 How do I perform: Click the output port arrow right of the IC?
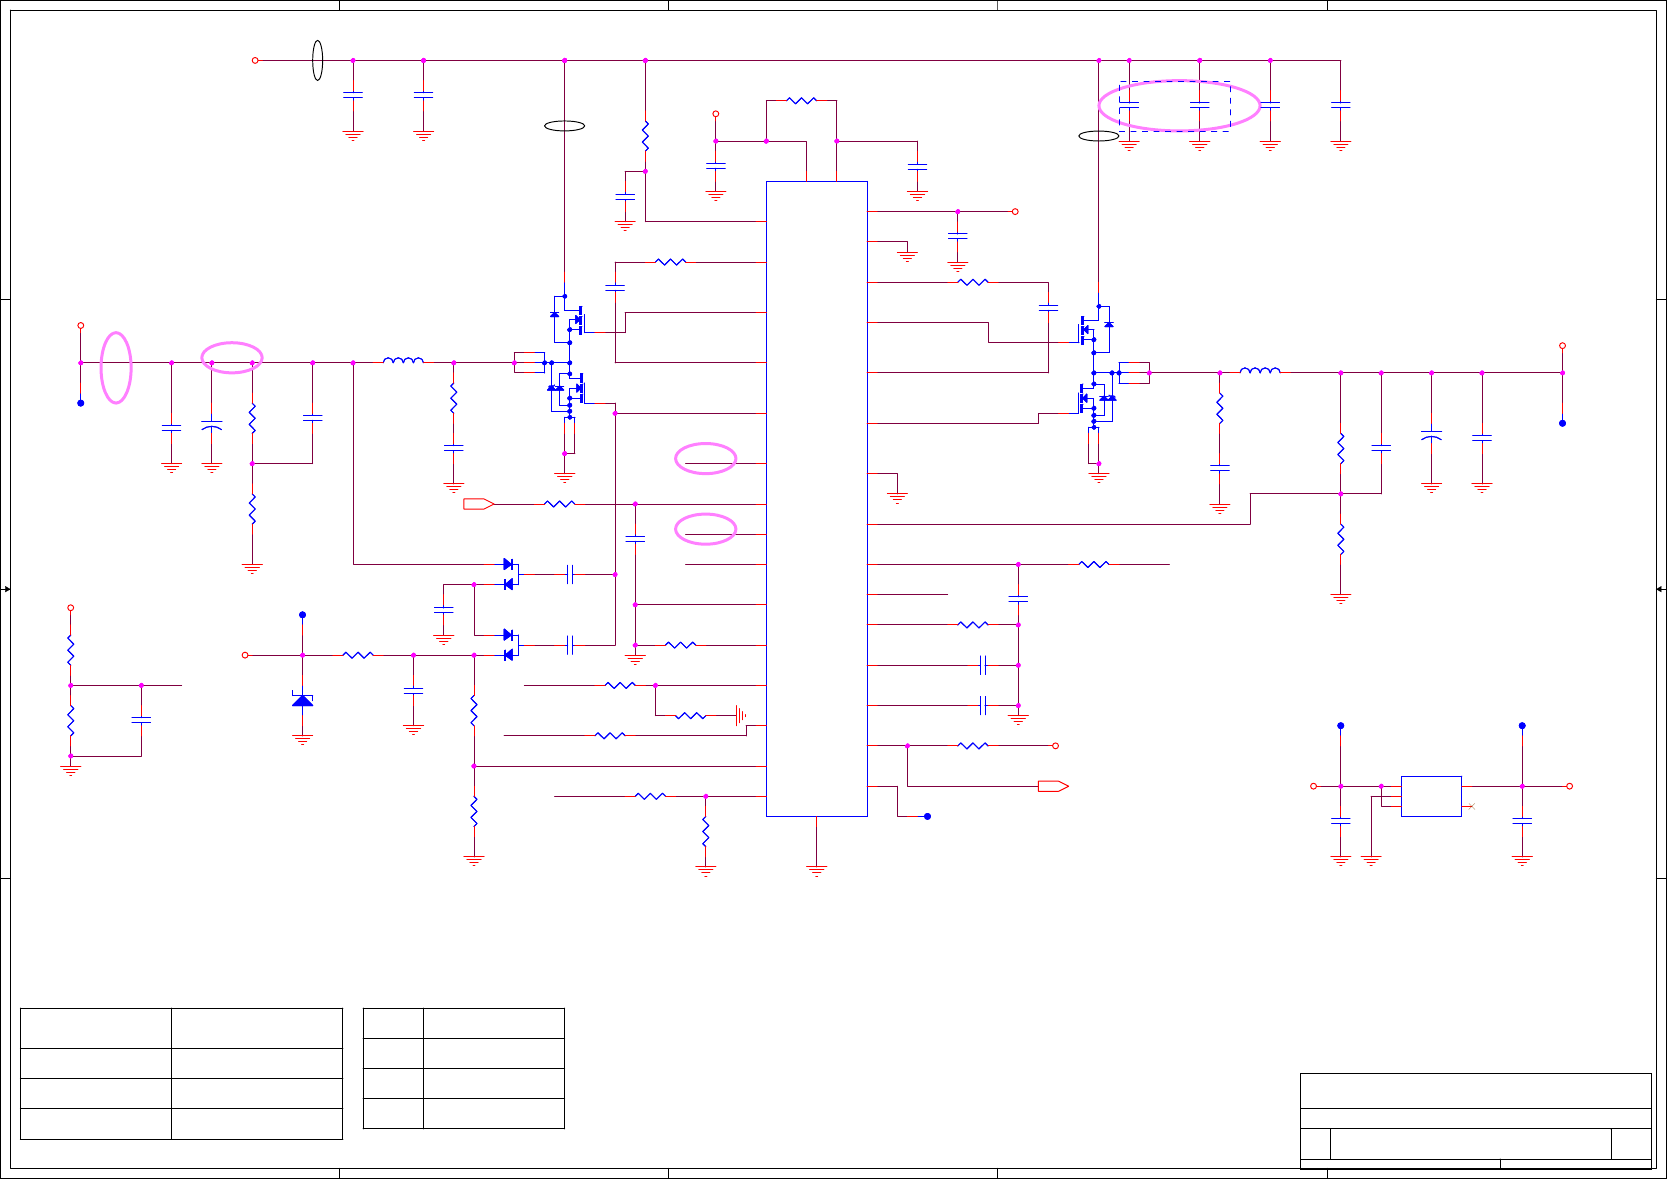pos(1053,786)
